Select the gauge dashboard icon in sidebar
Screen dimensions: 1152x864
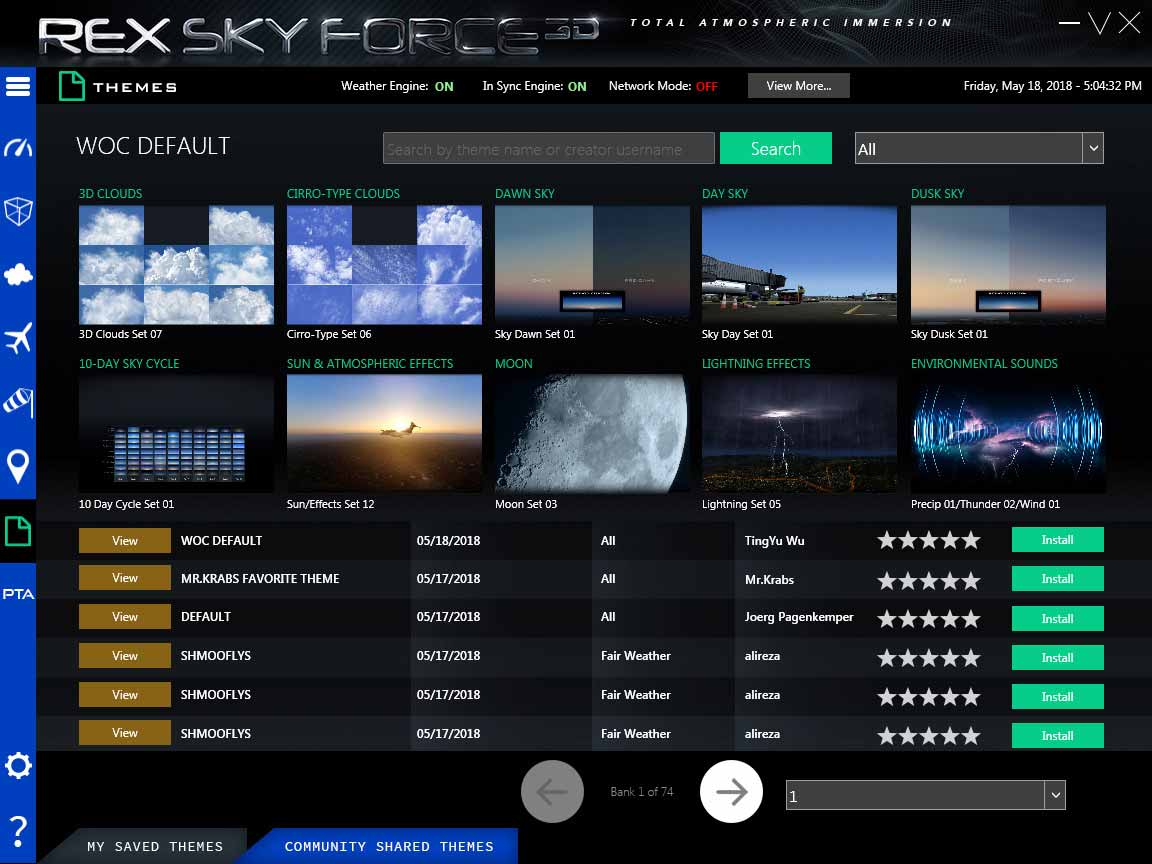(x=18, y=148)
